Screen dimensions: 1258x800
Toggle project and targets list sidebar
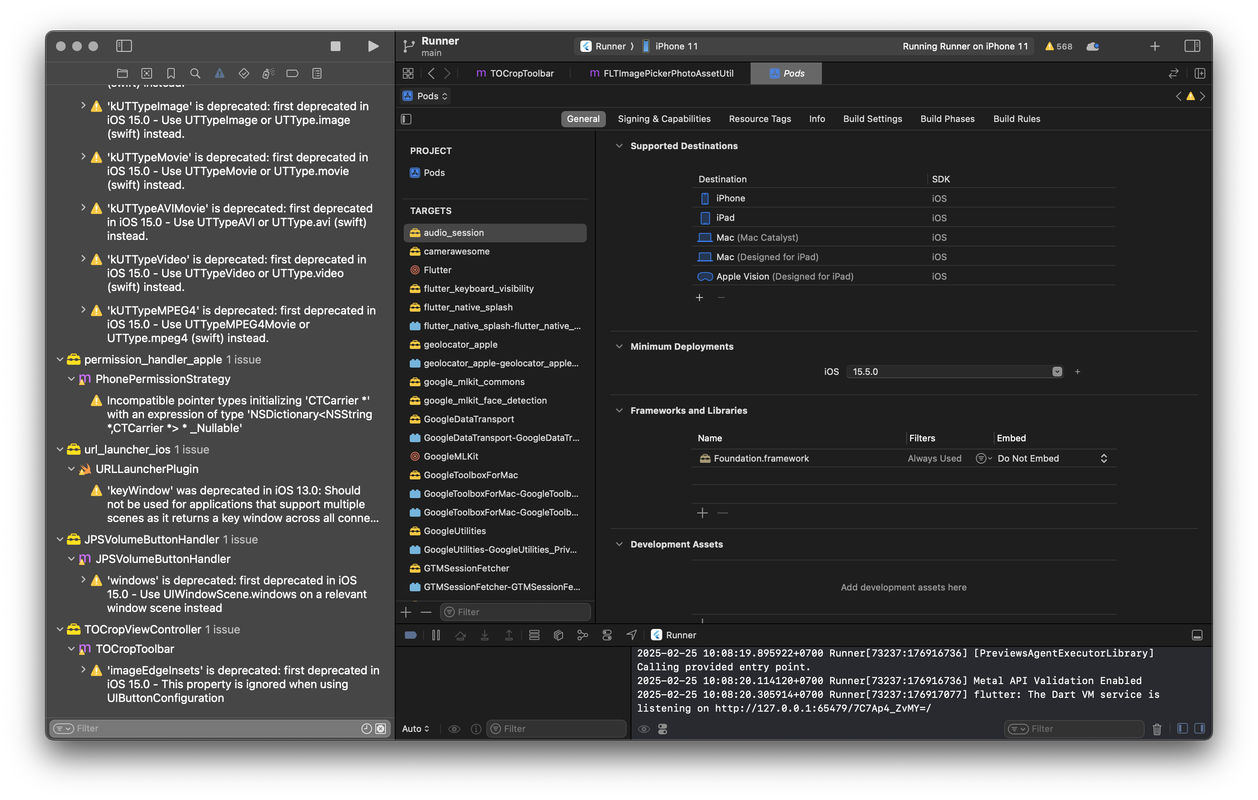(x=406, y=119)
